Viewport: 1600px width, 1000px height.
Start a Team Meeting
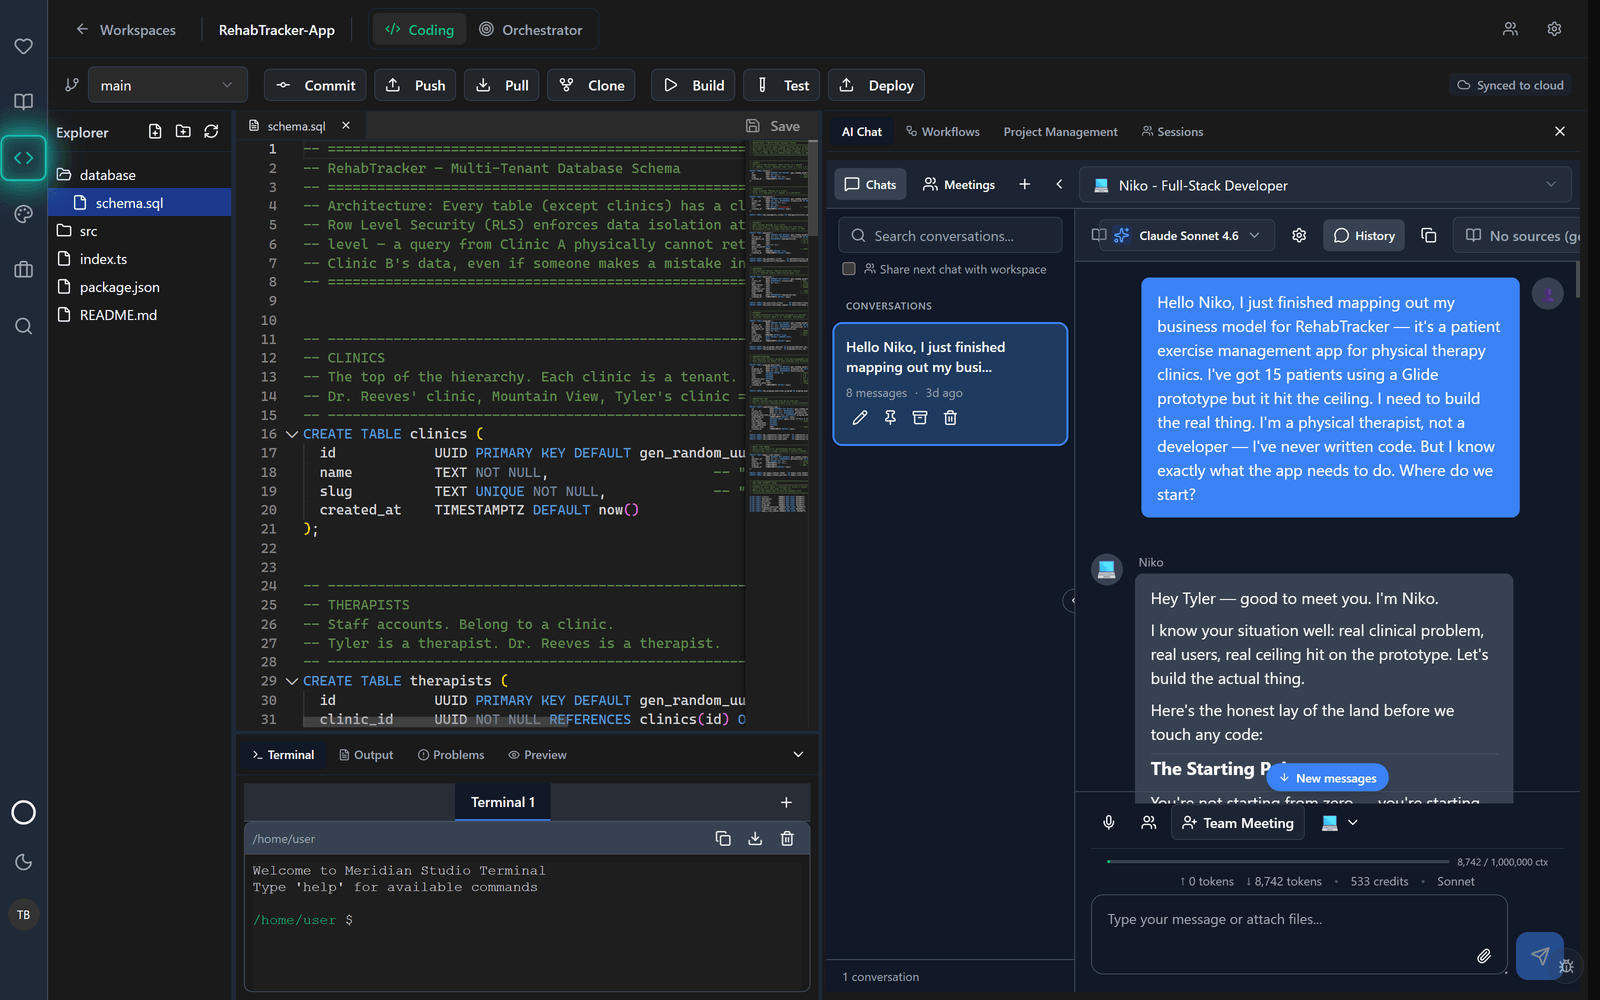pos(1238,823)
